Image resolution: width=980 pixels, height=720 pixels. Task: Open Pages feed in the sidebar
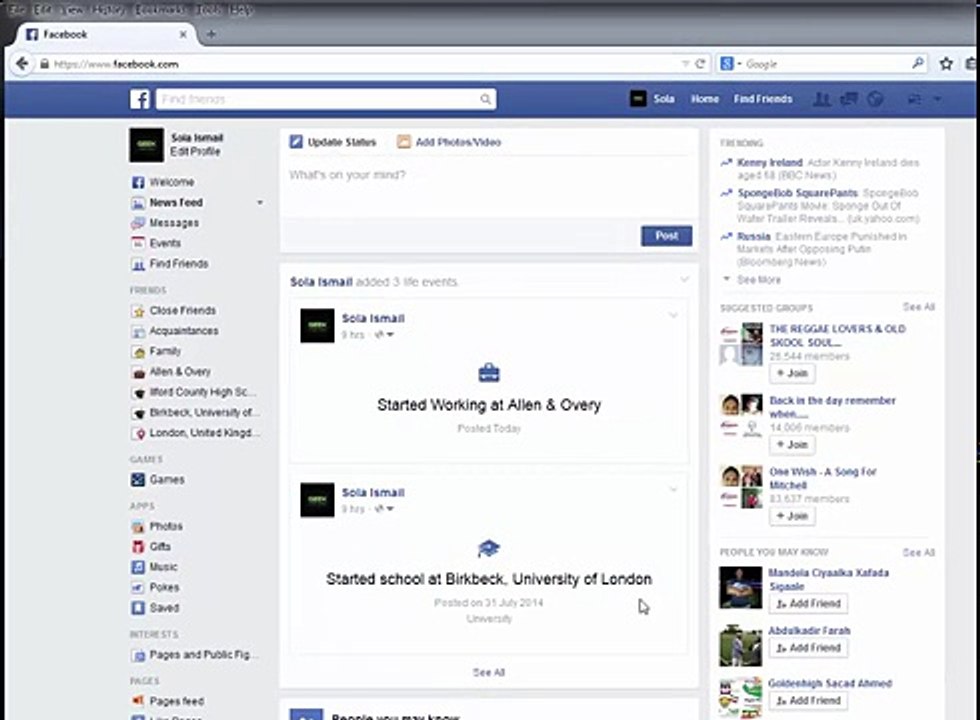pos(168,701)
